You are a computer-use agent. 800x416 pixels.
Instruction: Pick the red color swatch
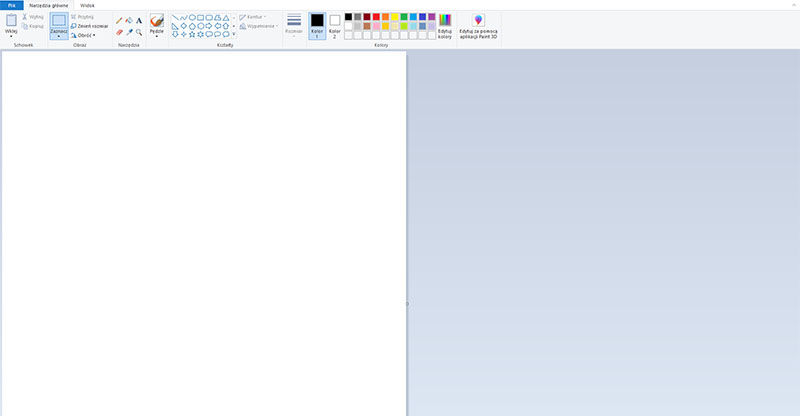coord(376,17)
